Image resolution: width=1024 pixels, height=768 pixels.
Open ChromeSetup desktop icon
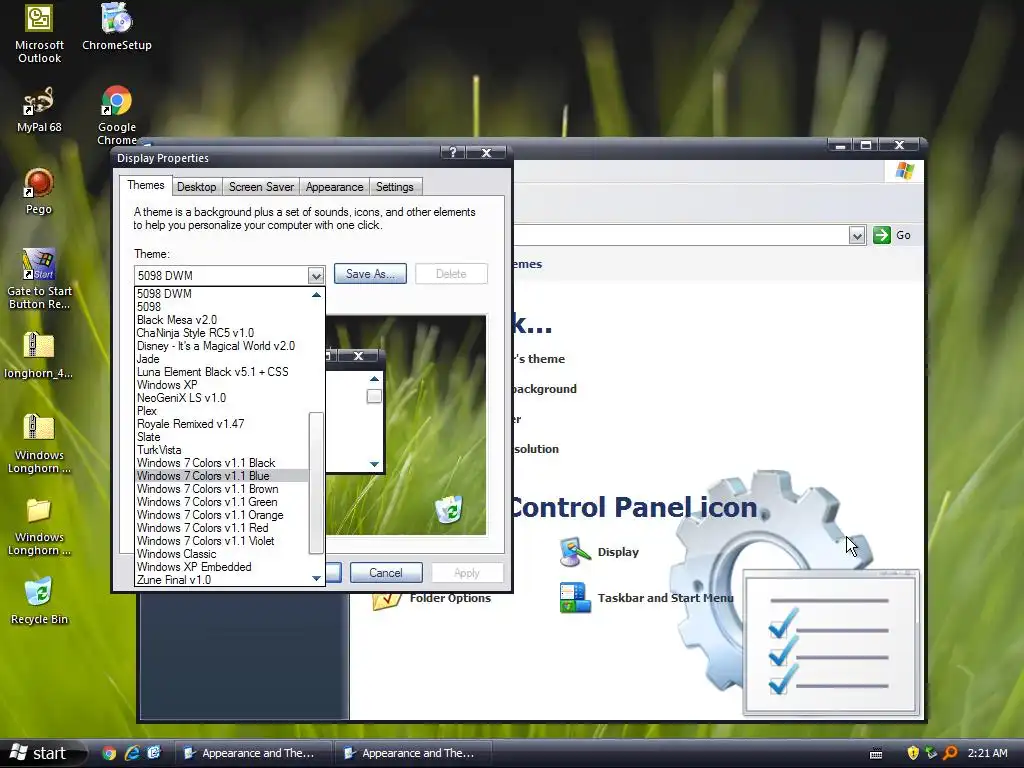pos(117,27)
